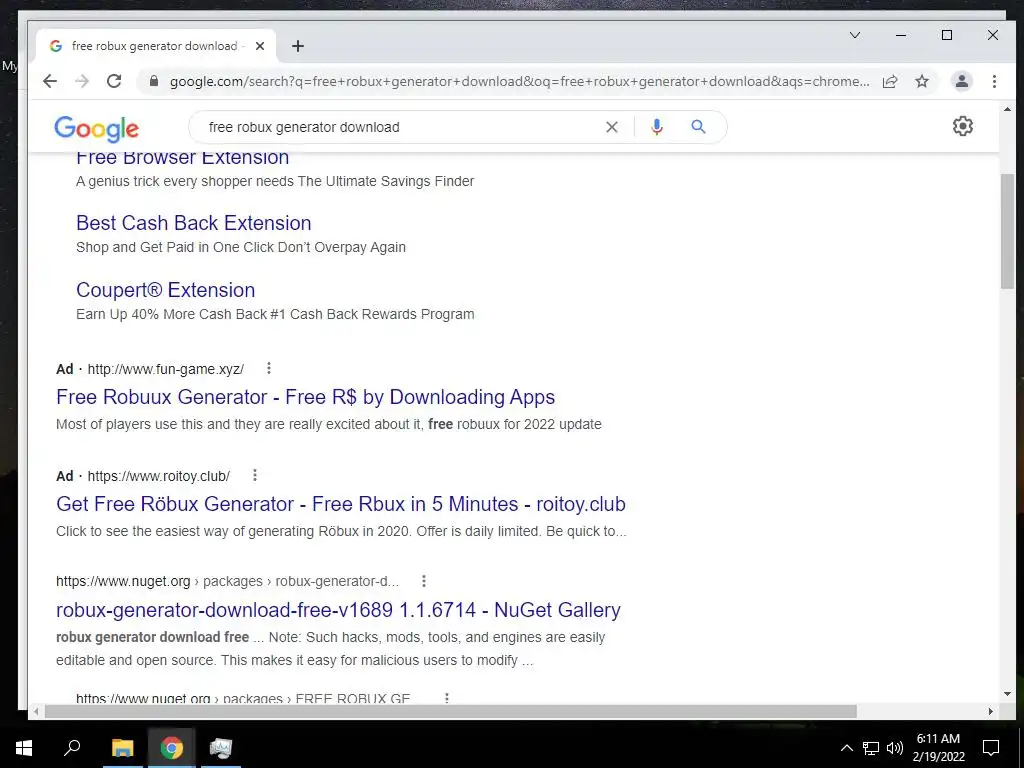Start a voice search with microphone
This screenshot has width=1024, height=768.
click(657, 127)
